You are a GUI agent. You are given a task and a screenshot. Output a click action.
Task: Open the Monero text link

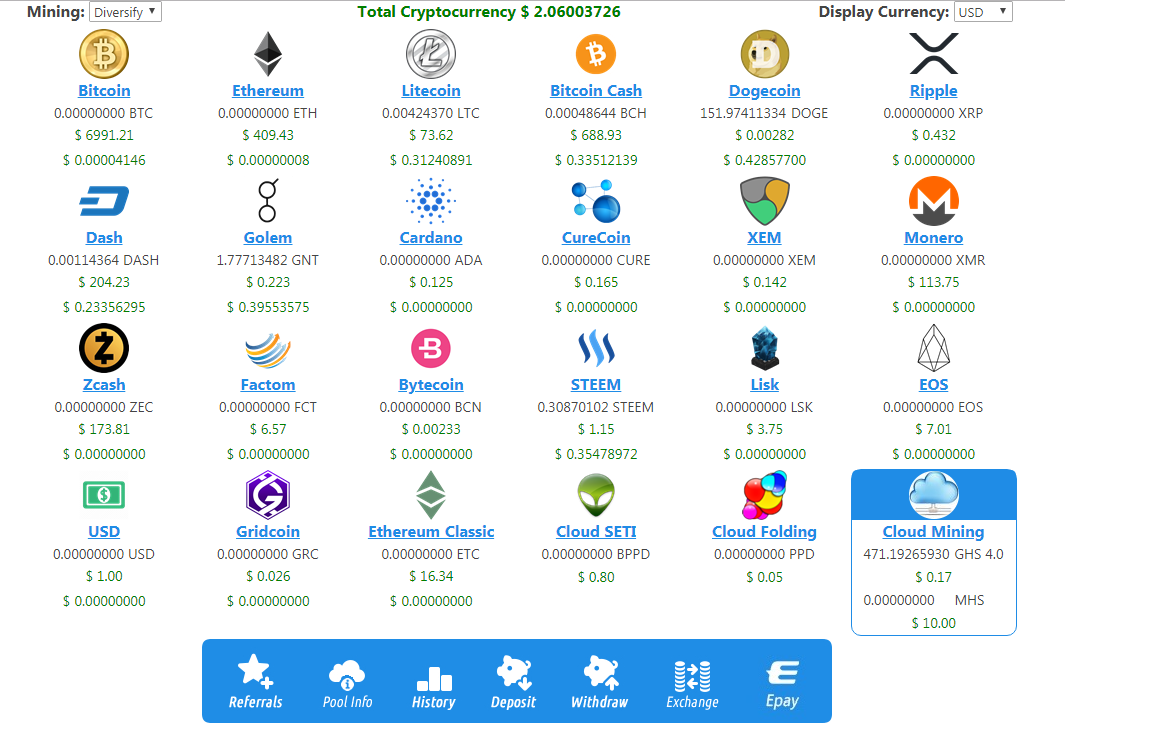pyautogui.click(x=933, y=237)
